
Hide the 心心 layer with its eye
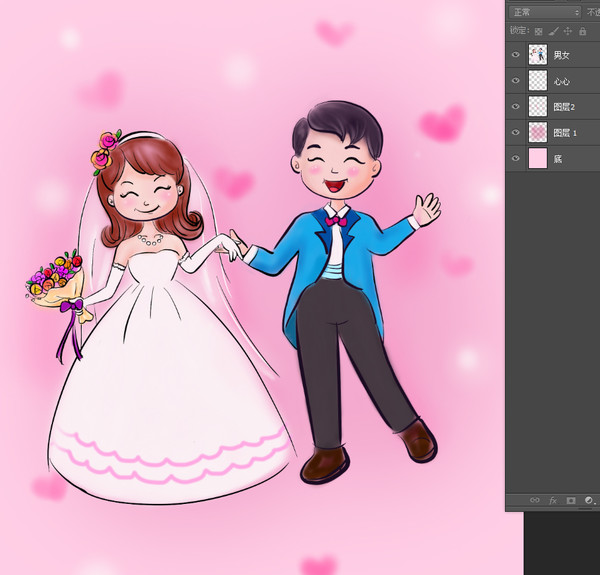click(x=516, y=80)
